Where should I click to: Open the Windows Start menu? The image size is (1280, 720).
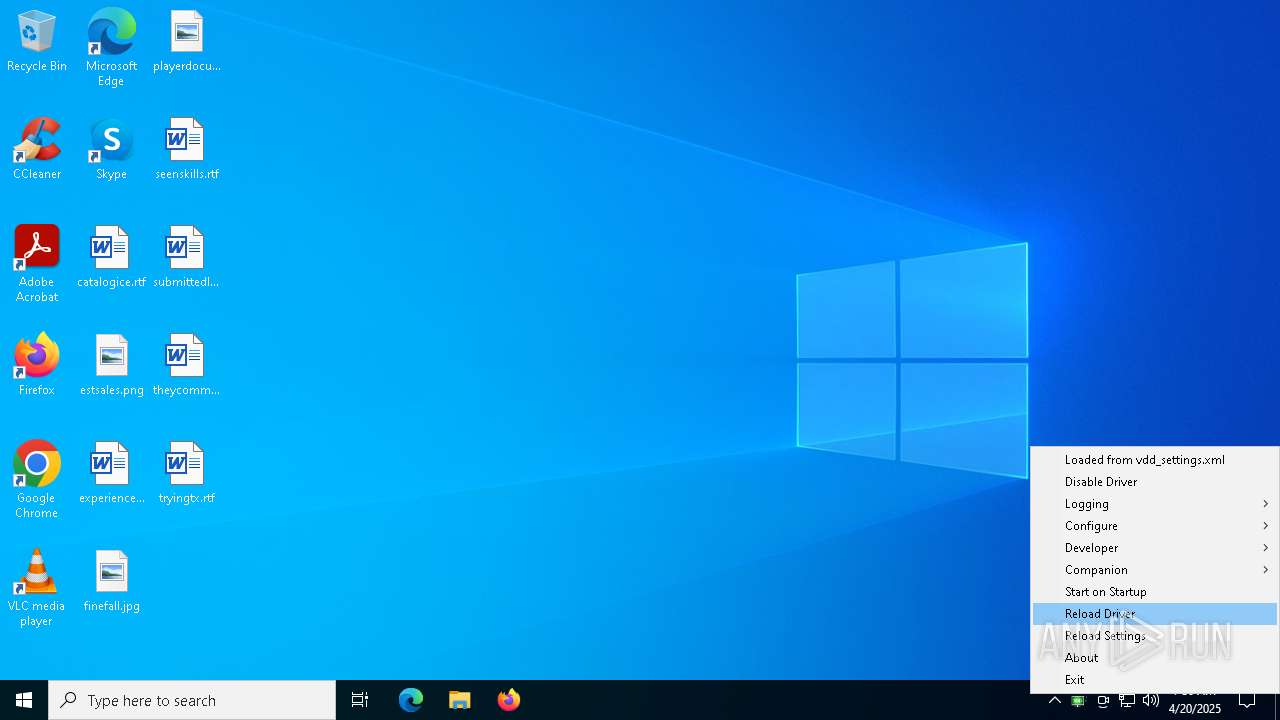click(x=24, y=700)
